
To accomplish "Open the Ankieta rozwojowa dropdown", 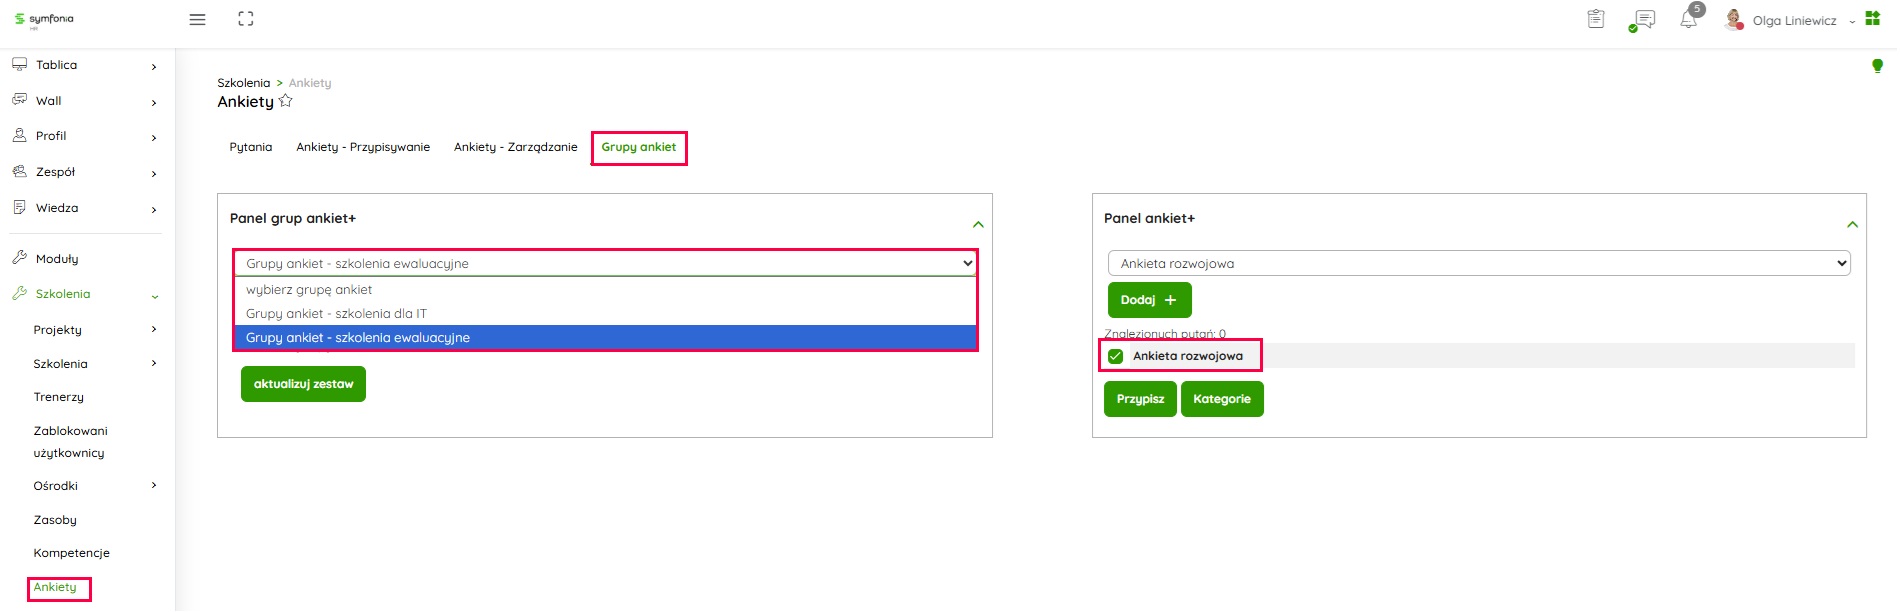I will (1478, 263).
